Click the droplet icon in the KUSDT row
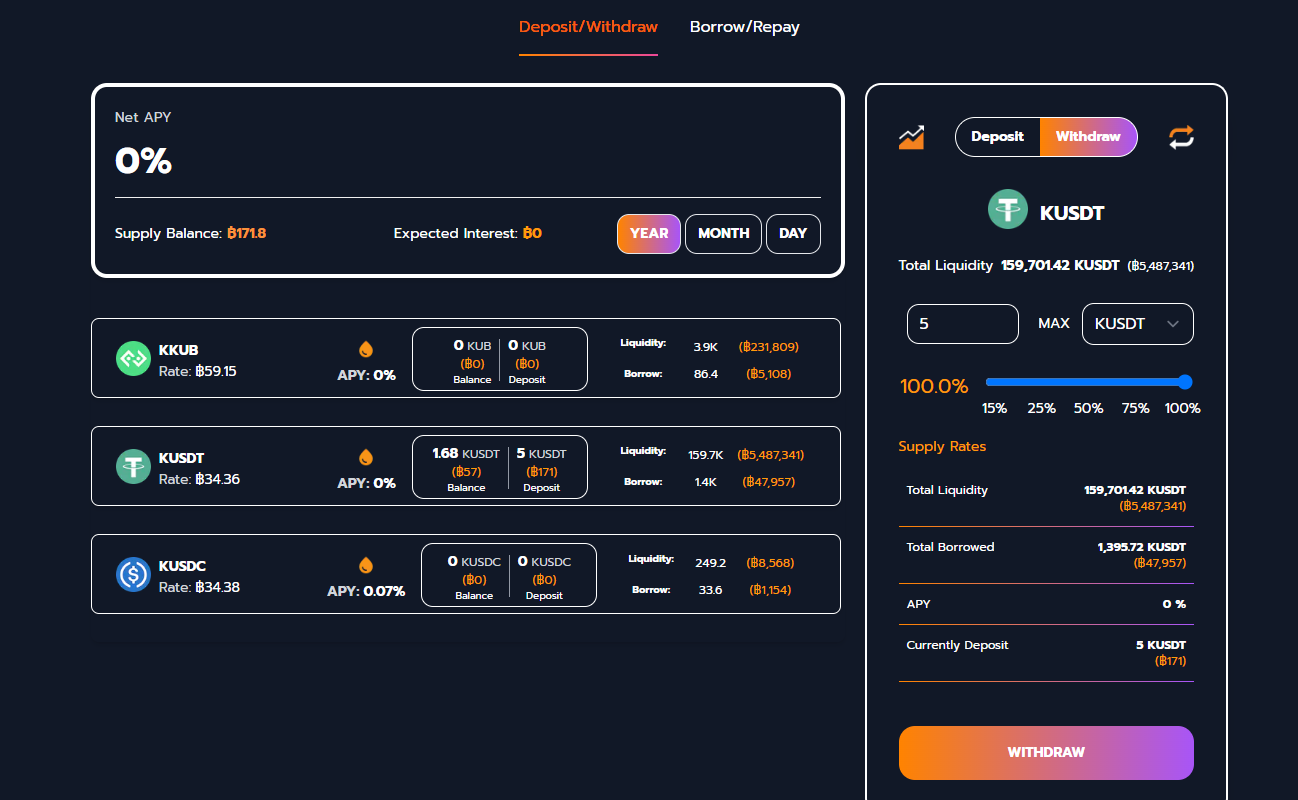Viewport: 1298px width, 800px height. point(366,457)
